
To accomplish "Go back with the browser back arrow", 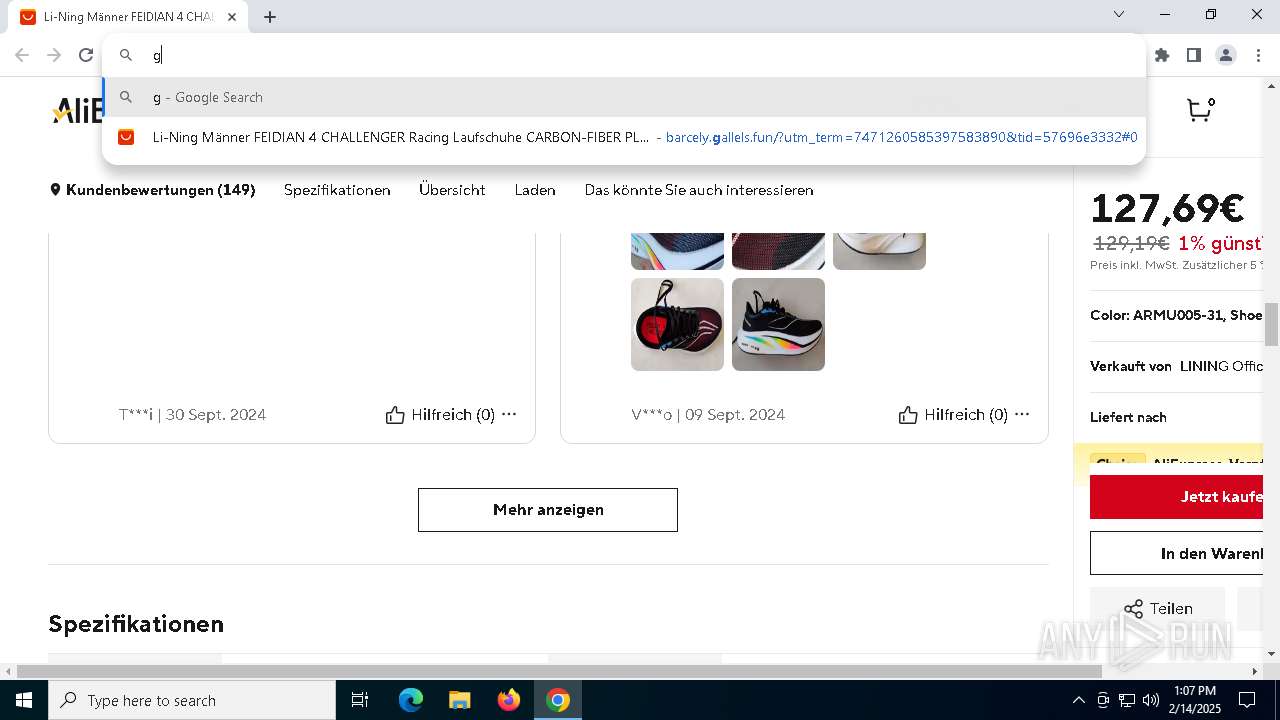I will click(22, 55).
